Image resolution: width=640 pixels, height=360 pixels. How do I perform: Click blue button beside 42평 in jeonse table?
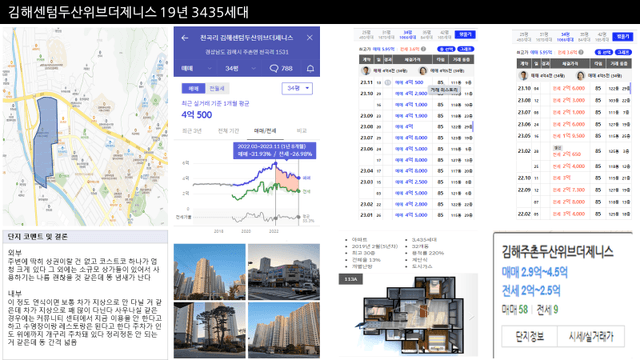(623, 37)
